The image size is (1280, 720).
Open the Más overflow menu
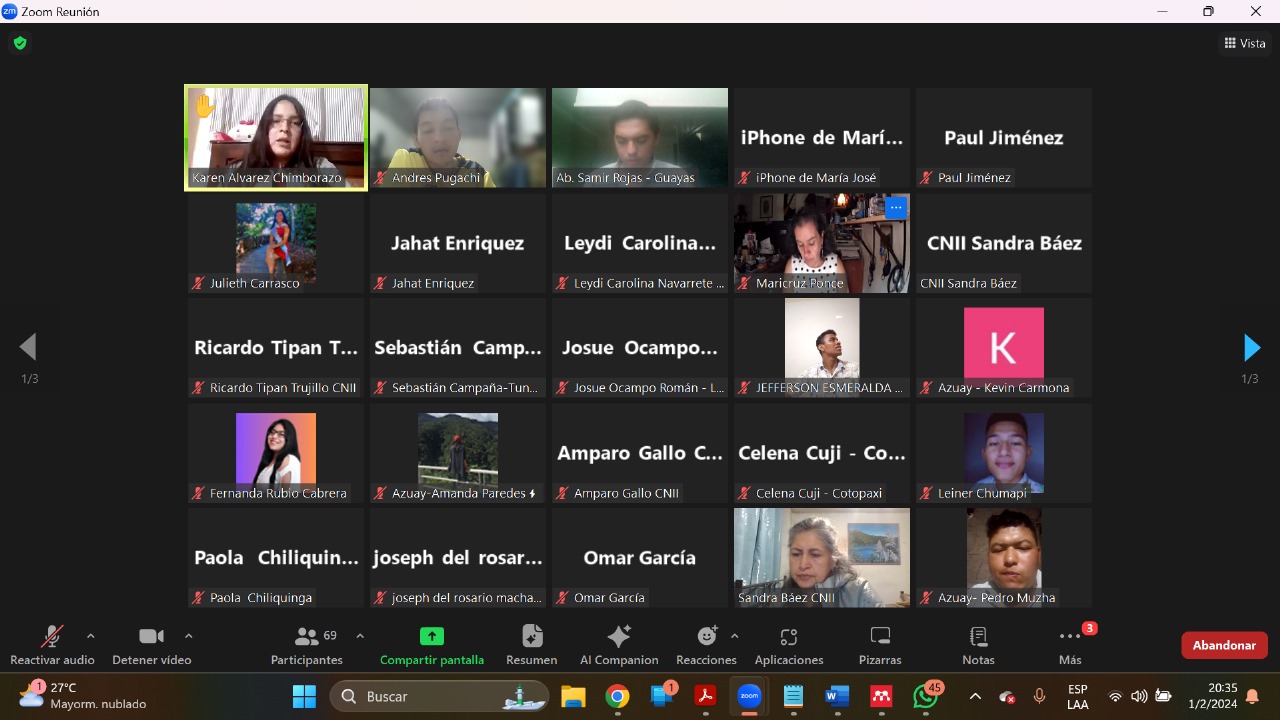1070,645
